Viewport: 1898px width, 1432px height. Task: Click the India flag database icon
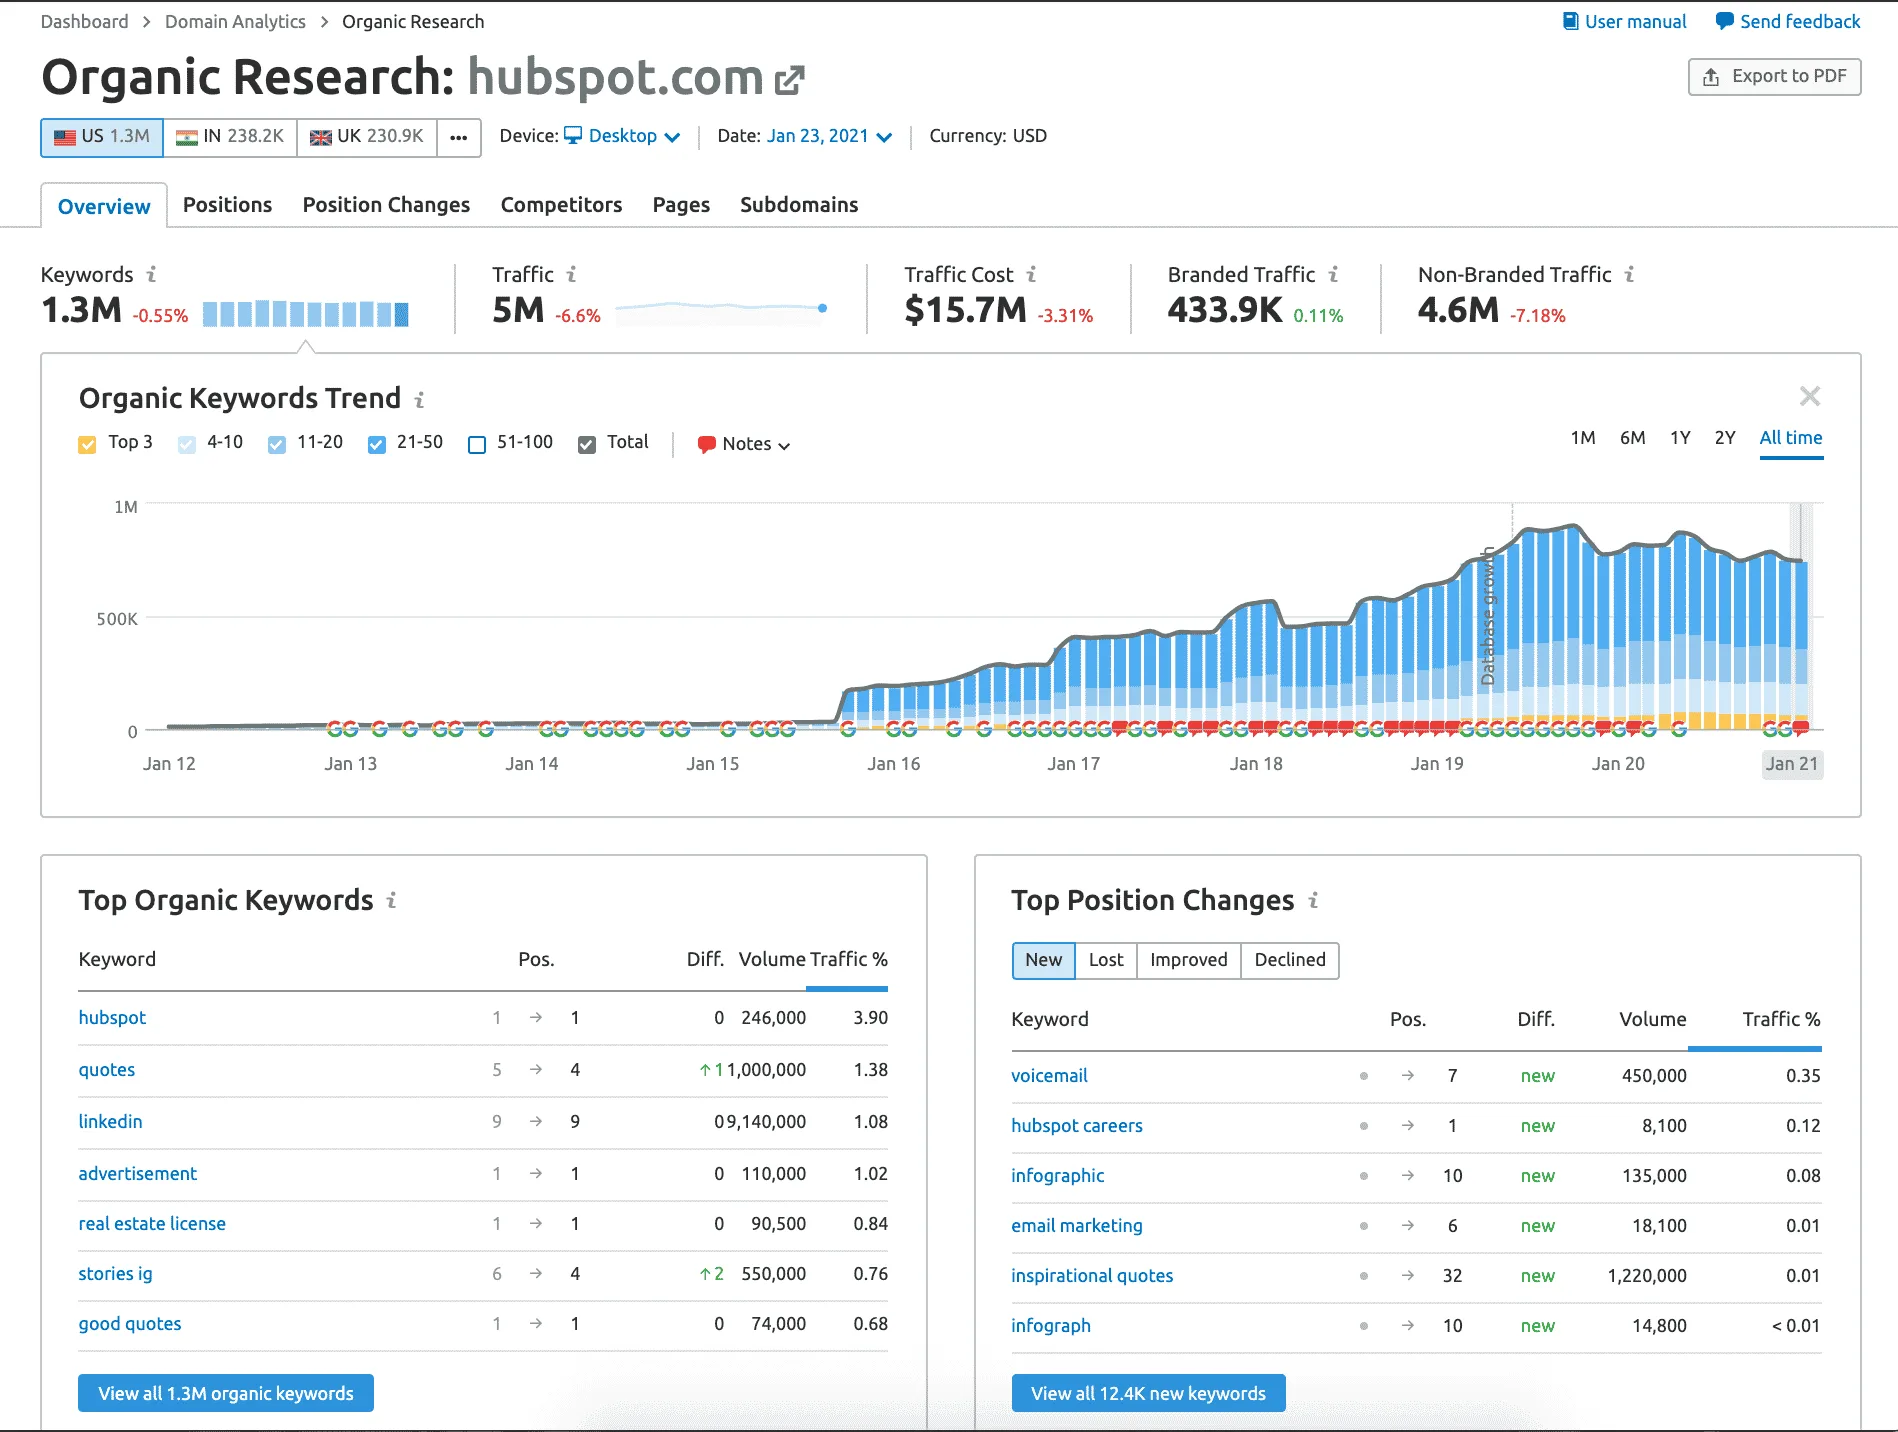pyautogui.click(x=187, y=137)
